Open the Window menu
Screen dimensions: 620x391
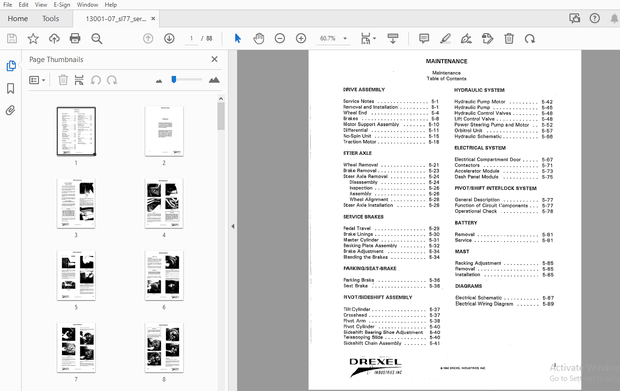[x=87, y=5]
